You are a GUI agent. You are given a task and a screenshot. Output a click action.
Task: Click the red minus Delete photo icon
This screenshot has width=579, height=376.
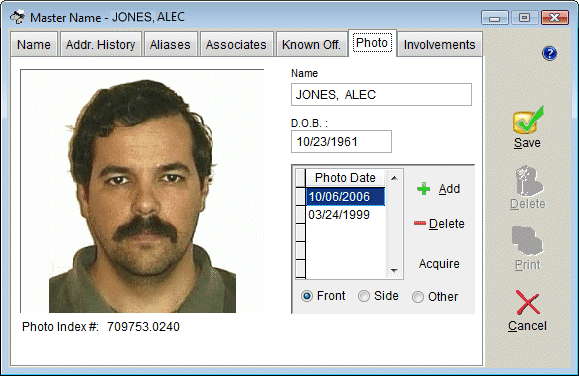pos(420,223)
